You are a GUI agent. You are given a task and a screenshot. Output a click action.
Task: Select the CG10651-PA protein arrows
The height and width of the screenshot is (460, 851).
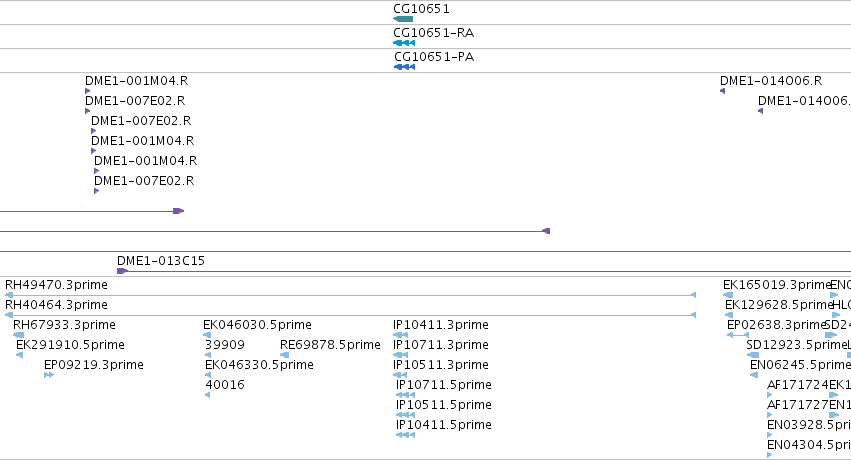click(x=404, y=67)
